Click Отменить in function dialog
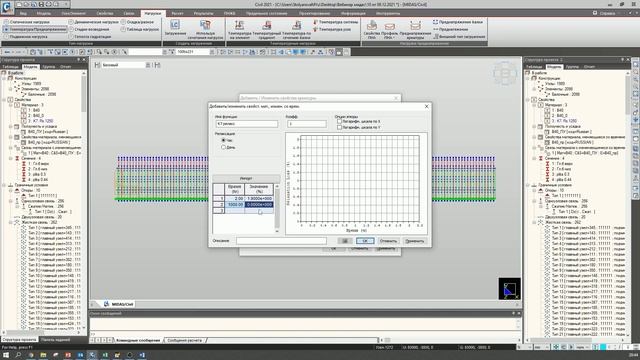640x360 pixels. point(388,241)
